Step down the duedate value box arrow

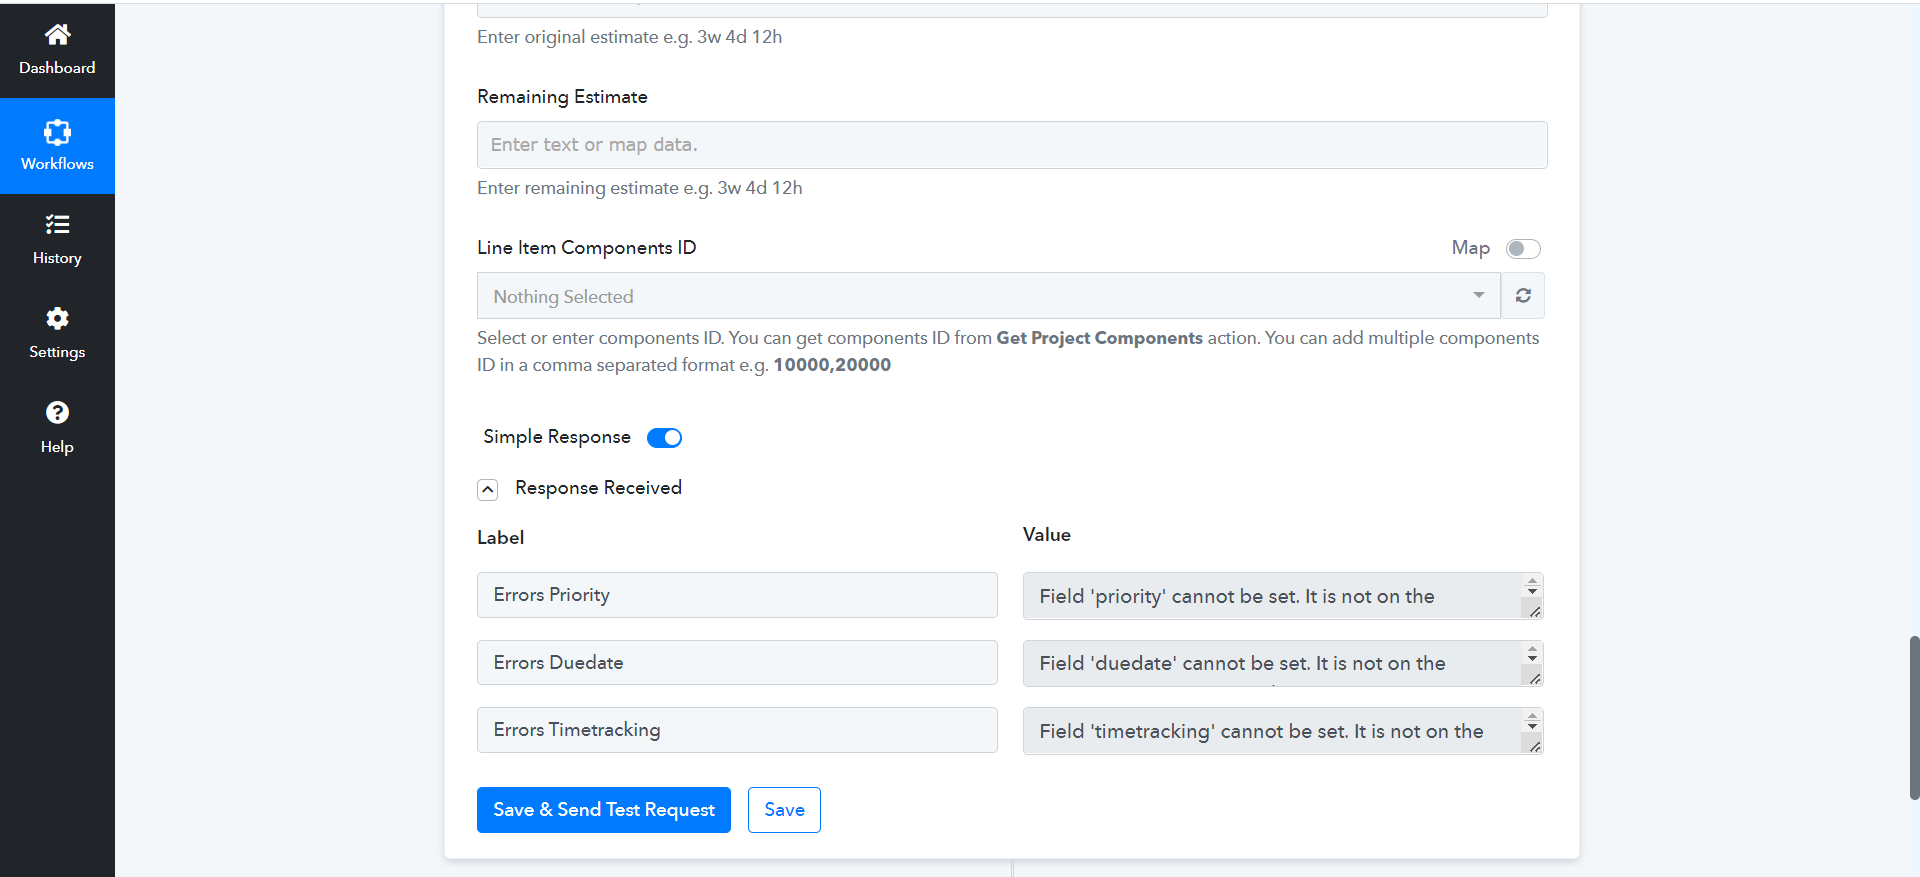1532,658
